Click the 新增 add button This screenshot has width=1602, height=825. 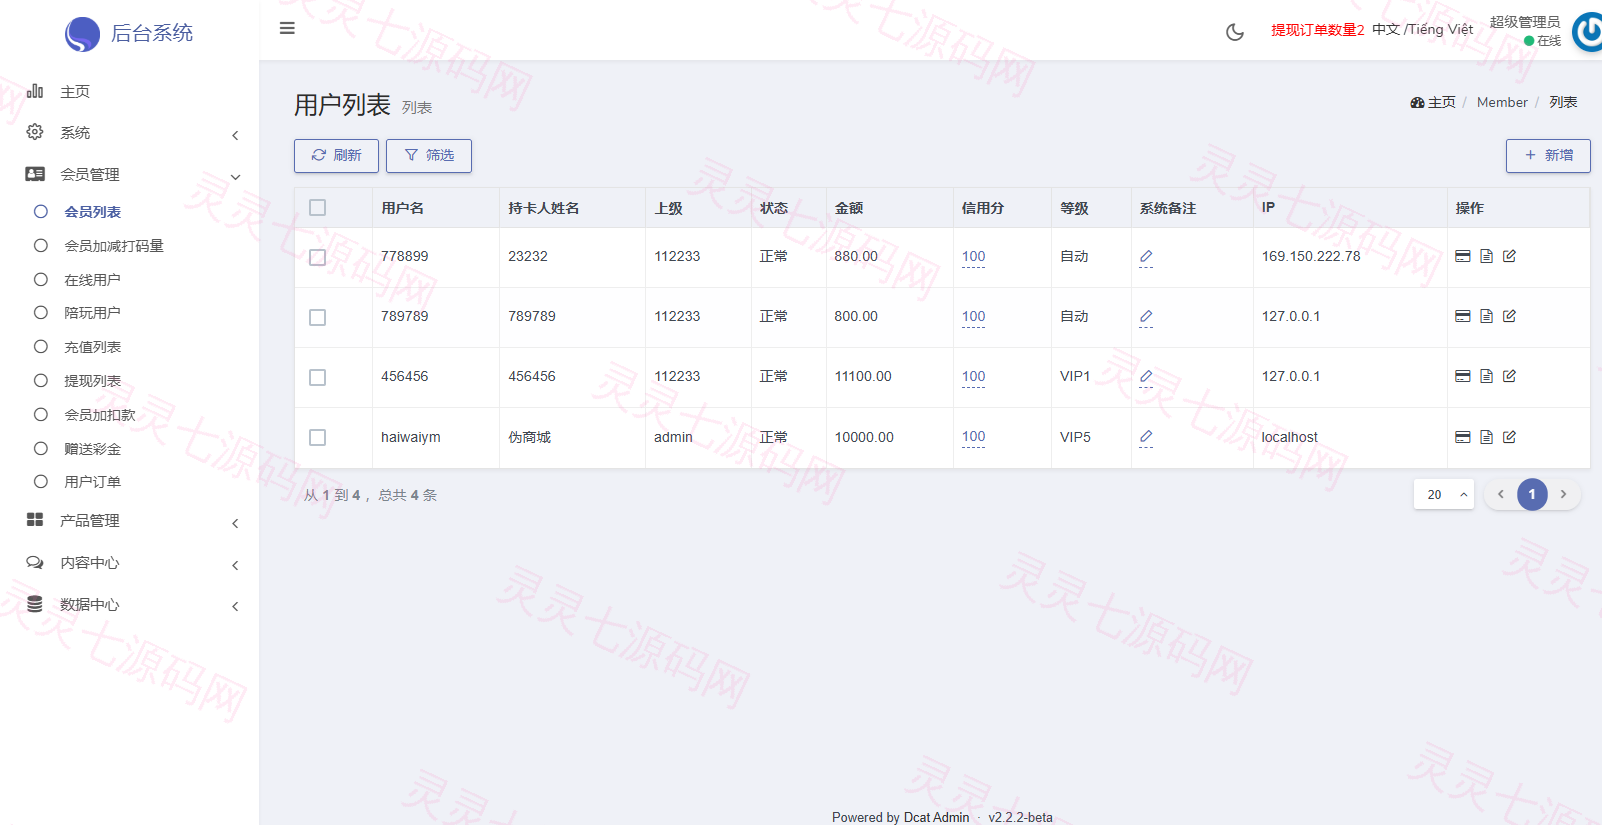pos(1548,155)
